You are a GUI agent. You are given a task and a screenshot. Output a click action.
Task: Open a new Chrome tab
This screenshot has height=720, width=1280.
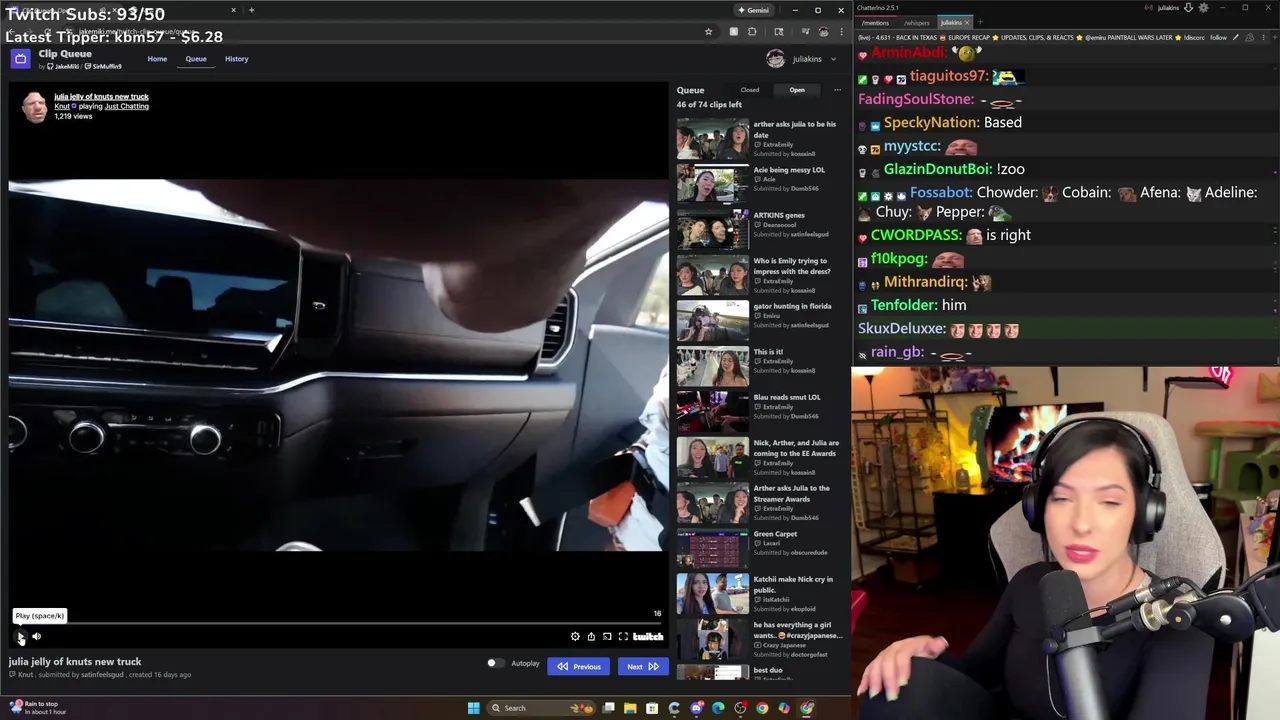pos(251,10)
